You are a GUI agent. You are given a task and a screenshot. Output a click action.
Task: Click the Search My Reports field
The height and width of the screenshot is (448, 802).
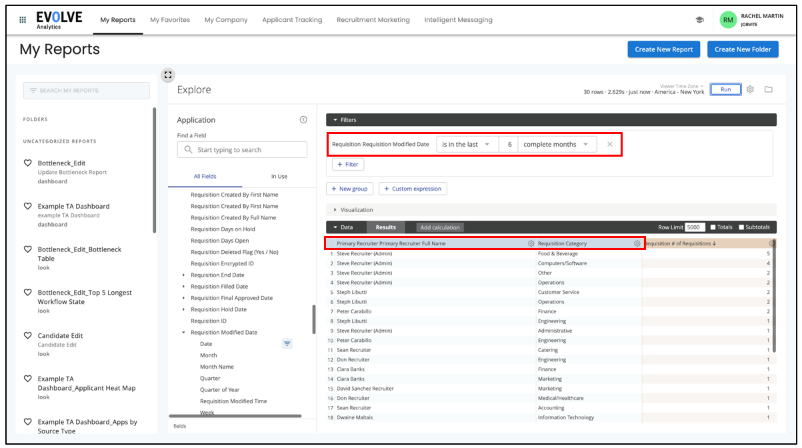click(x=86, y=91)
